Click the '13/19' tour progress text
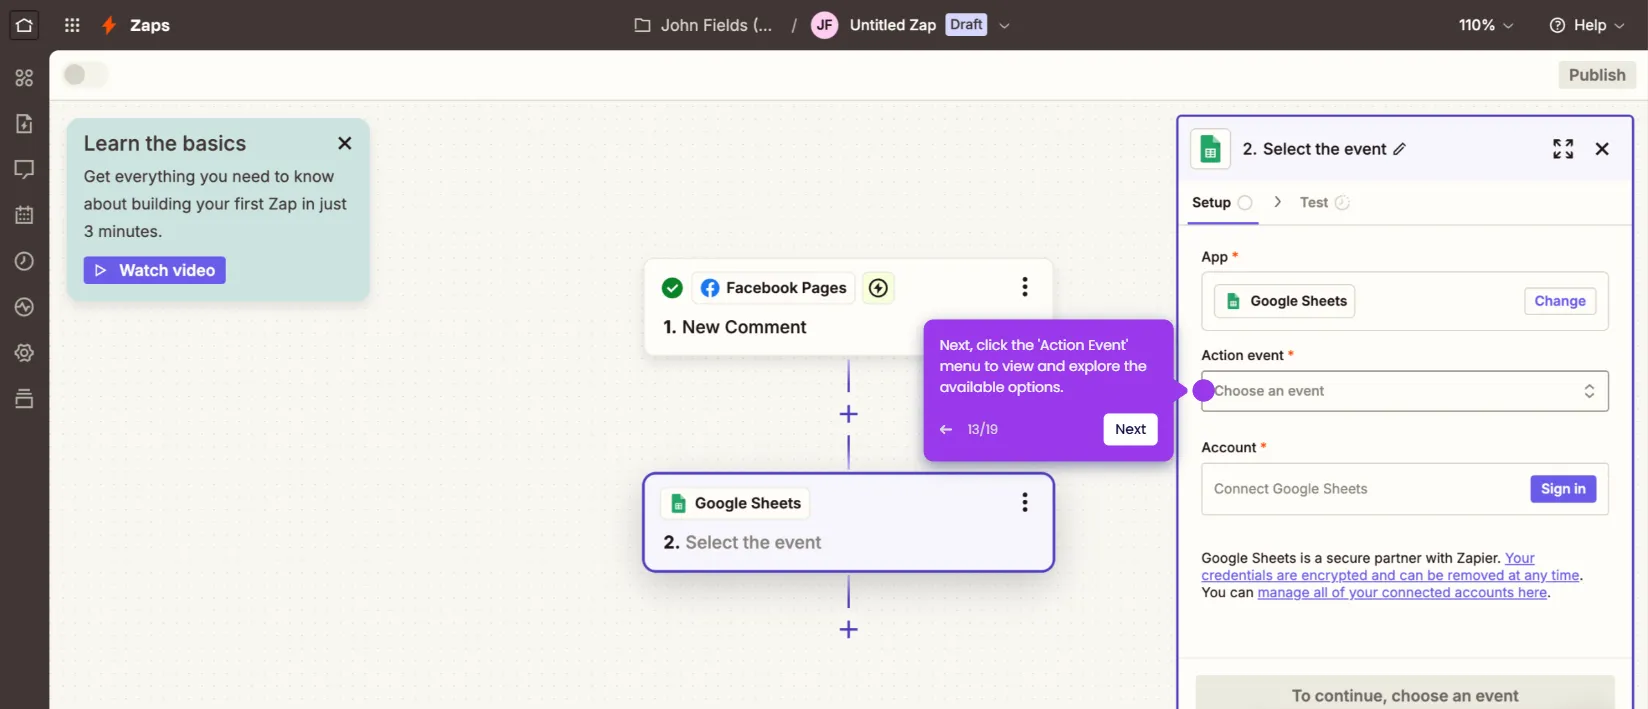This screenshot has height=709, width=1648. (x=982, y=429)
